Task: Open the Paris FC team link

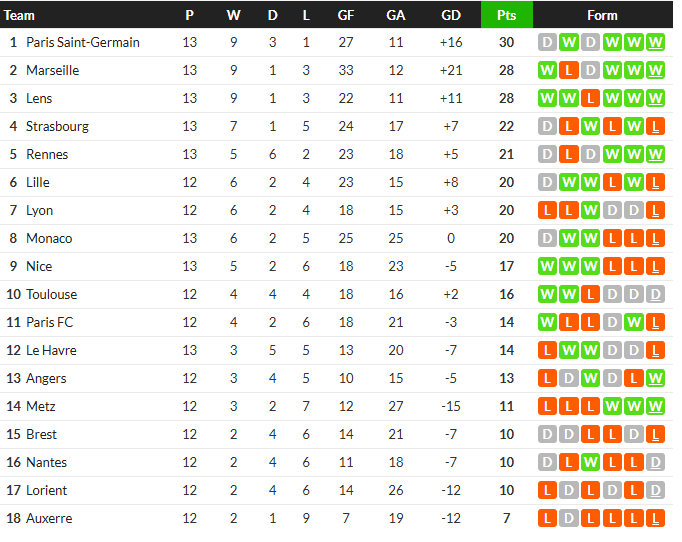Action: coord(49,322)
